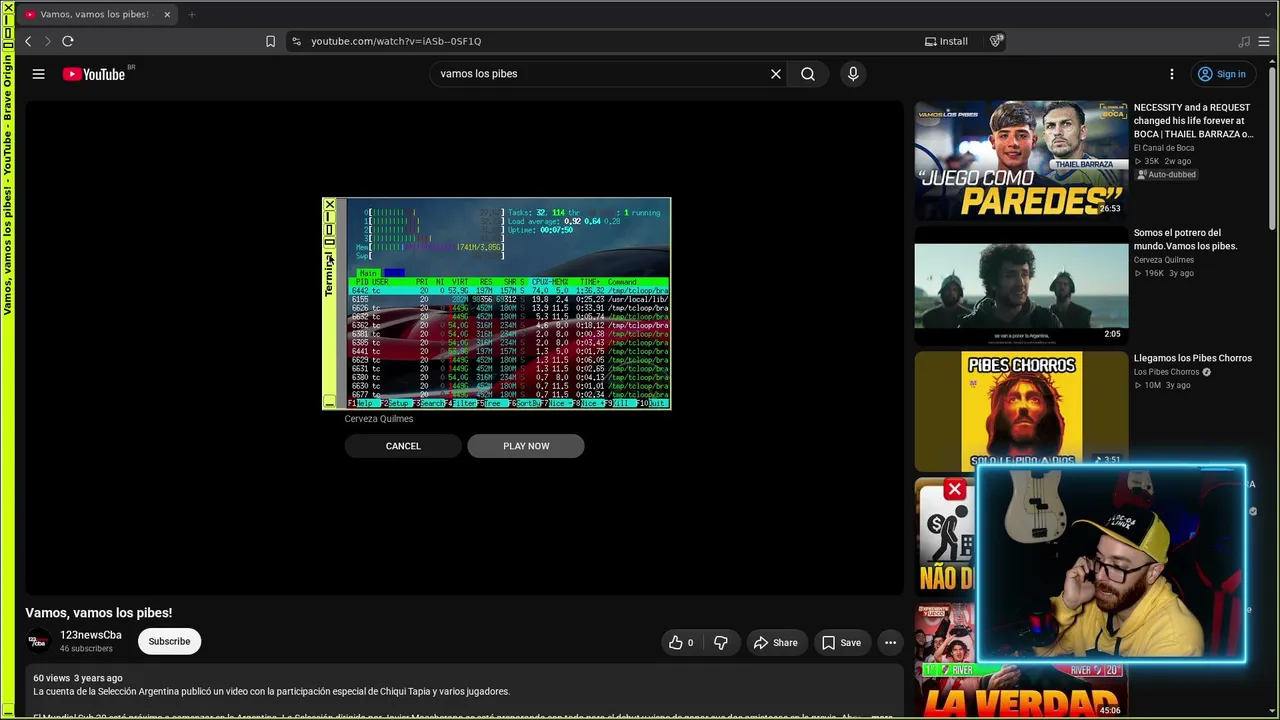Bookmark this page

point(270,41)
